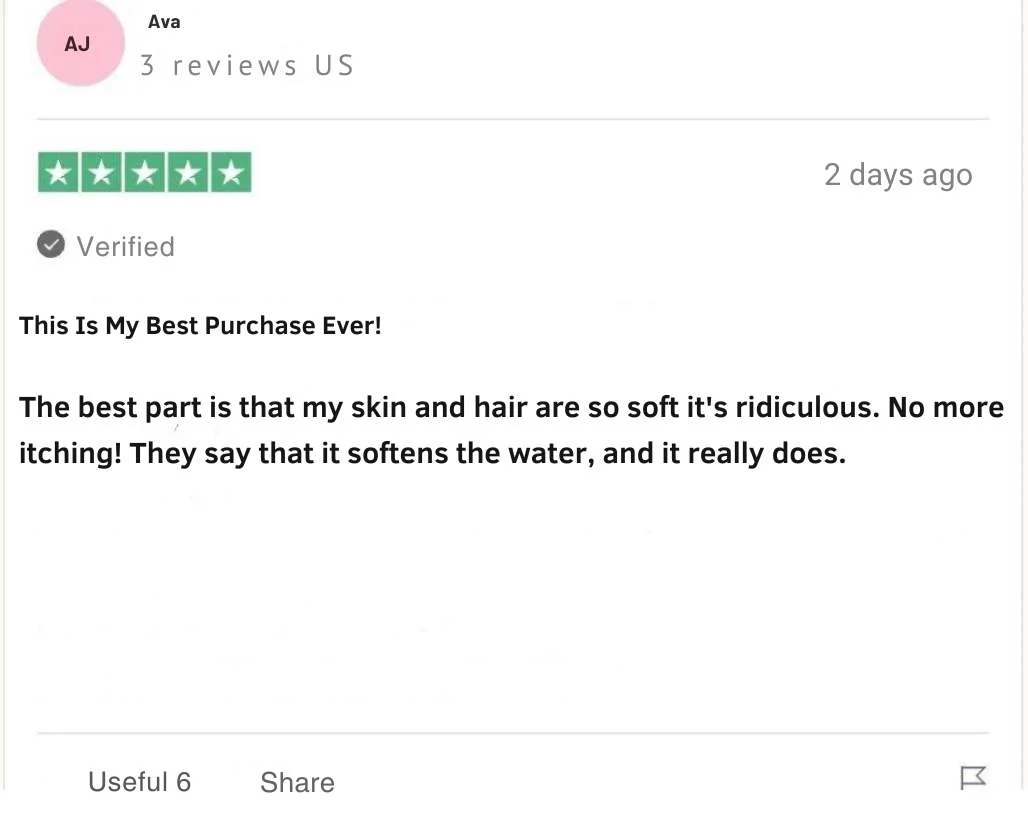Click the 3 reviews count text
1028x830 pixels.
pos(219,66)
